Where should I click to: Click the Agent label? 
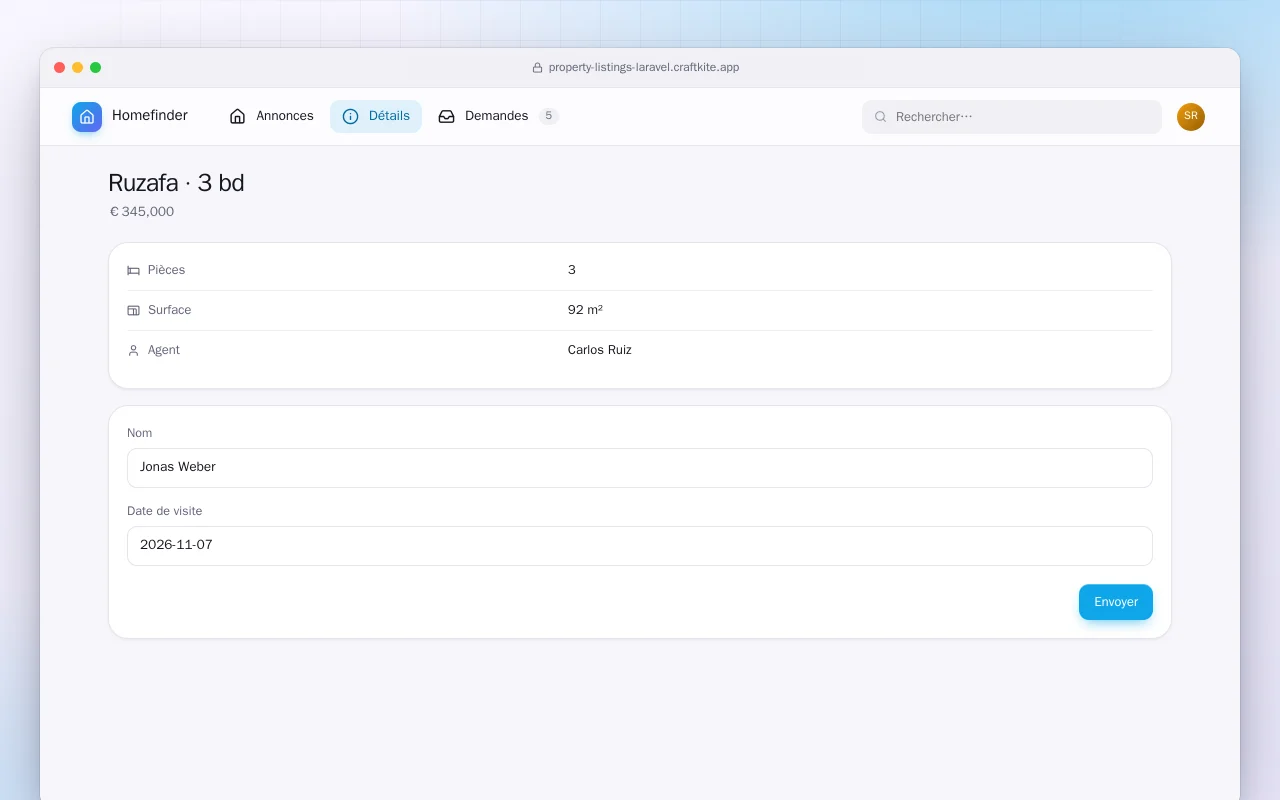[164, 350]
